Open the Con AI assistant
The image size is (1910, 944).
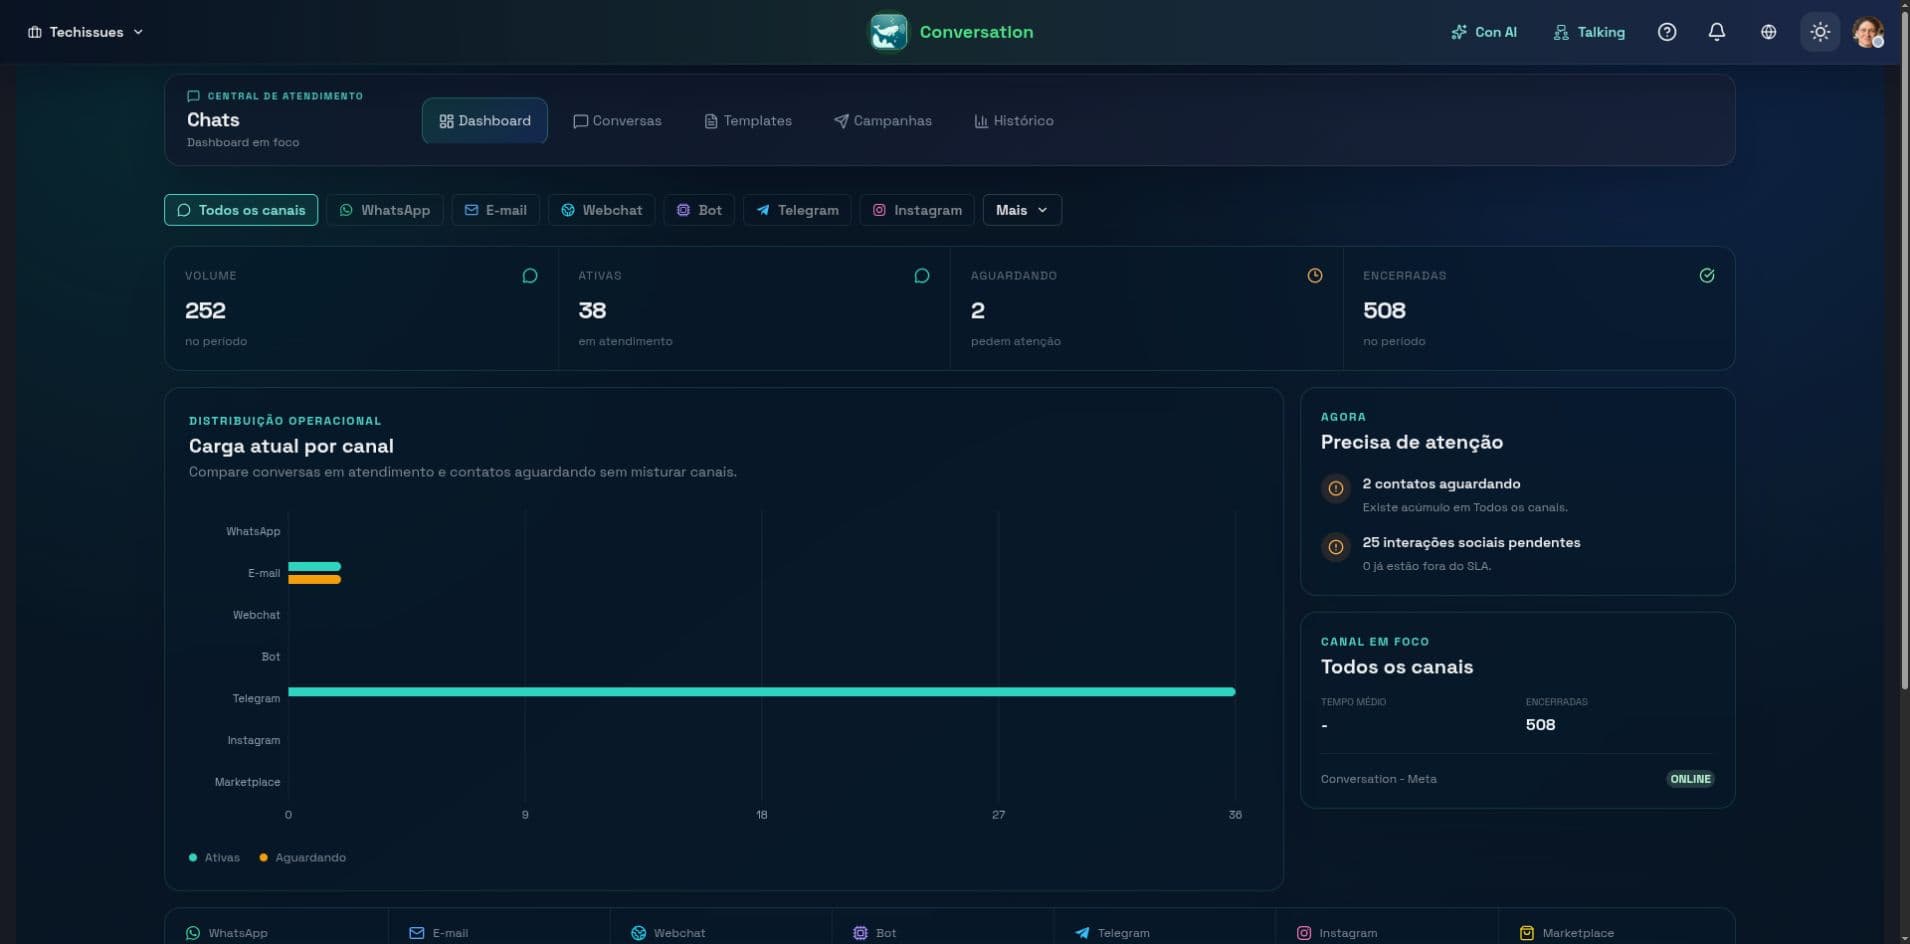pos(1484,32)
